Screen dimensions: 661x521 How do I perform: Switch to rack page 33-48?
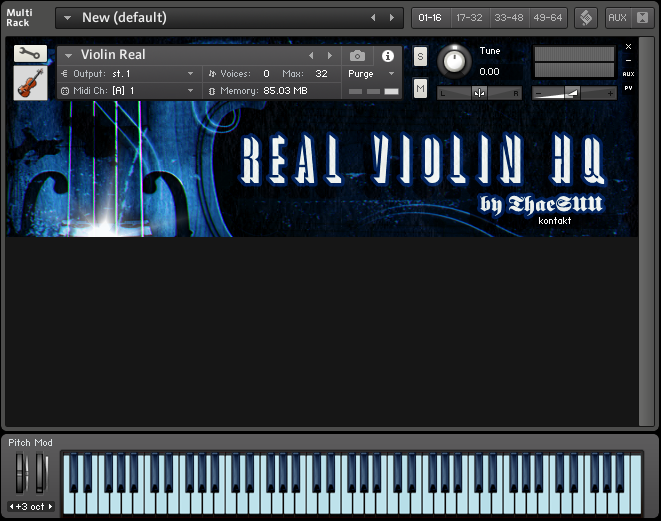(509, 18)
